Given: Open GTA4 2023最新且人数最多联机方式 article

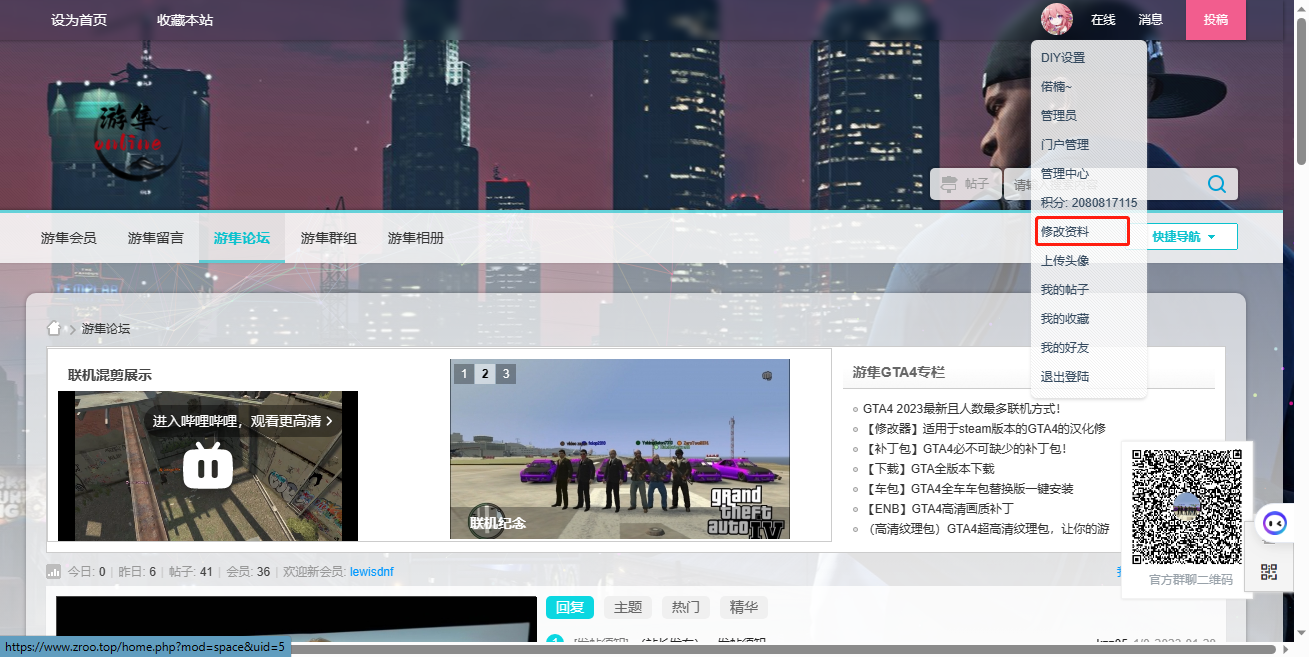Looking at the screenshot, I should (x=962, y=408).
